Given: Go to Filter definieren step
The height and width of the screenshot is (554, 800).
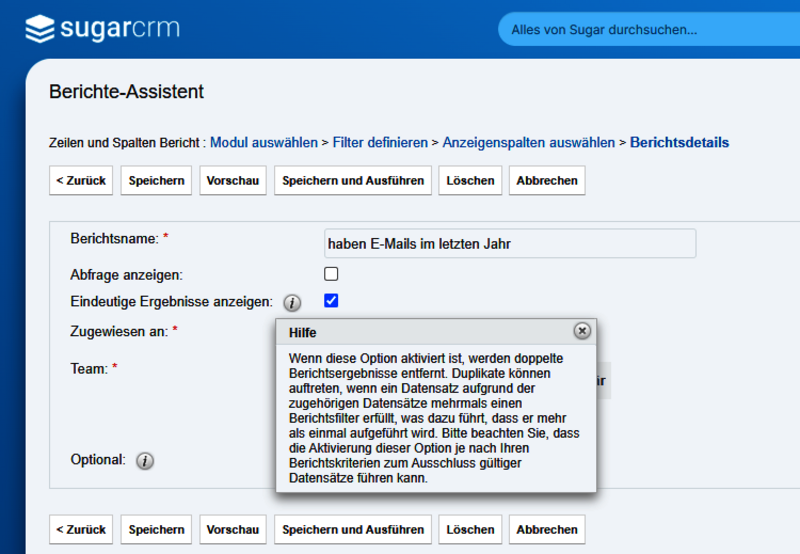Looking at the screenshot, I should (380, 142).
